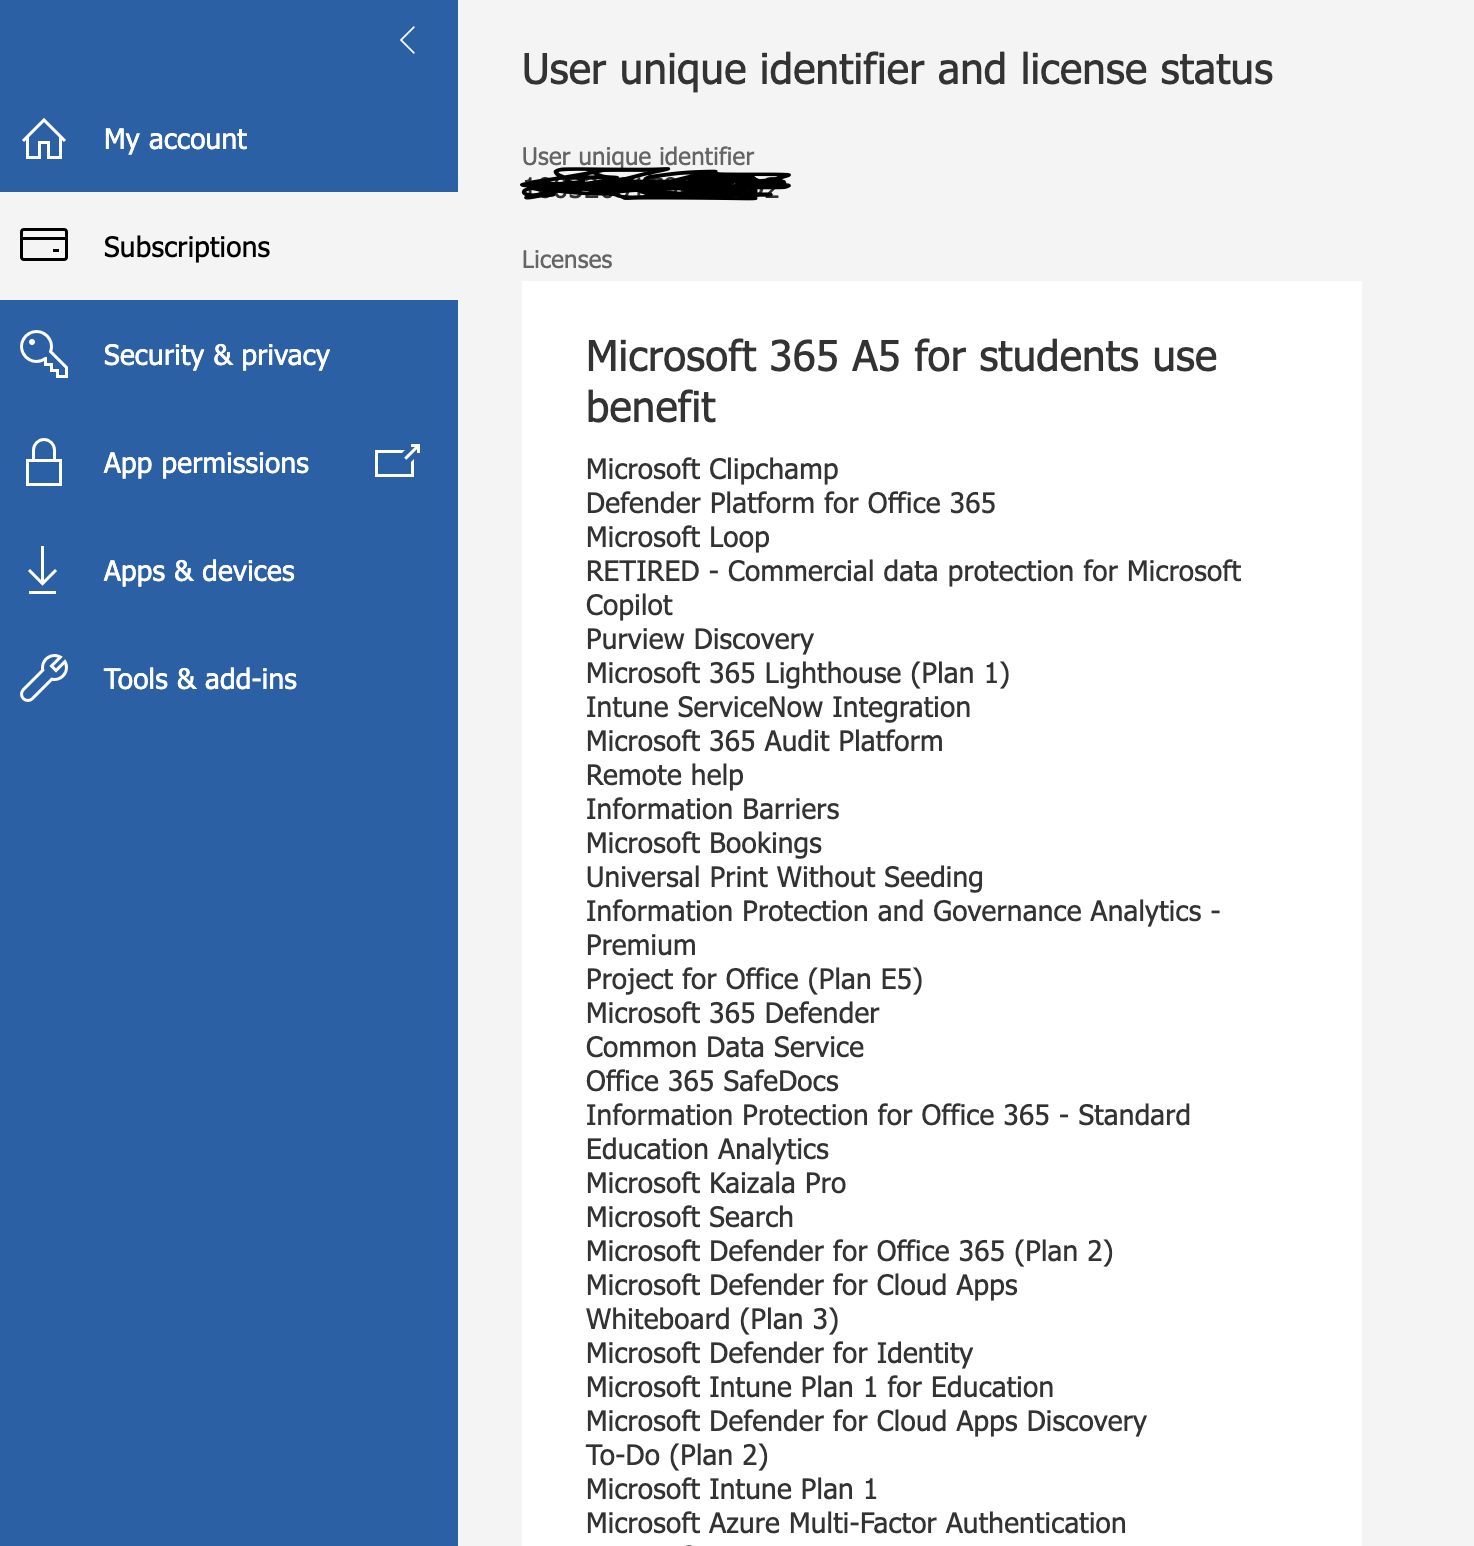Click the Security & privacy key icon
The image size is (1474, 1546).
42,354
